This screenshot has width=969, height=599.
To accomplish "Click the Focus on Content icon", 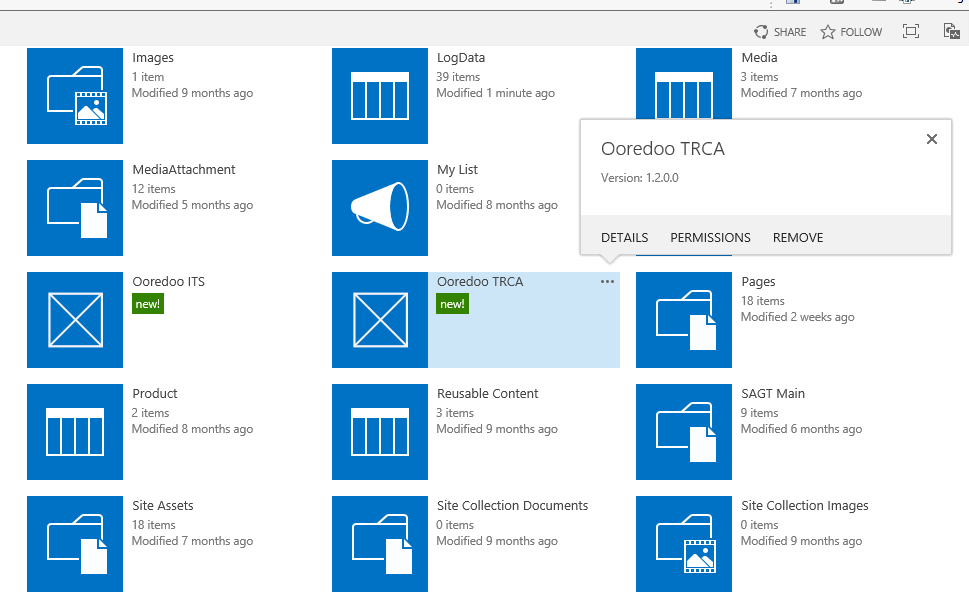I will coord(910,31).
